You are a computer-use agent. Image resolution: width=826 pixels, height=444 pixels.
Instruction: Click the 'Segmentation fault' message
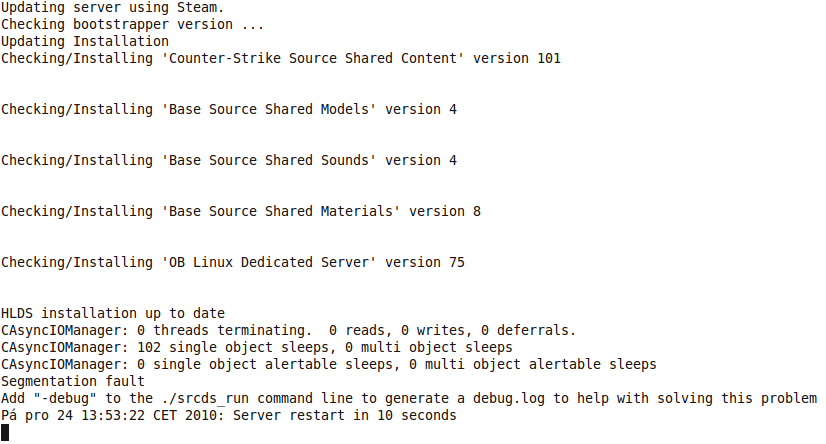[73, 381]
